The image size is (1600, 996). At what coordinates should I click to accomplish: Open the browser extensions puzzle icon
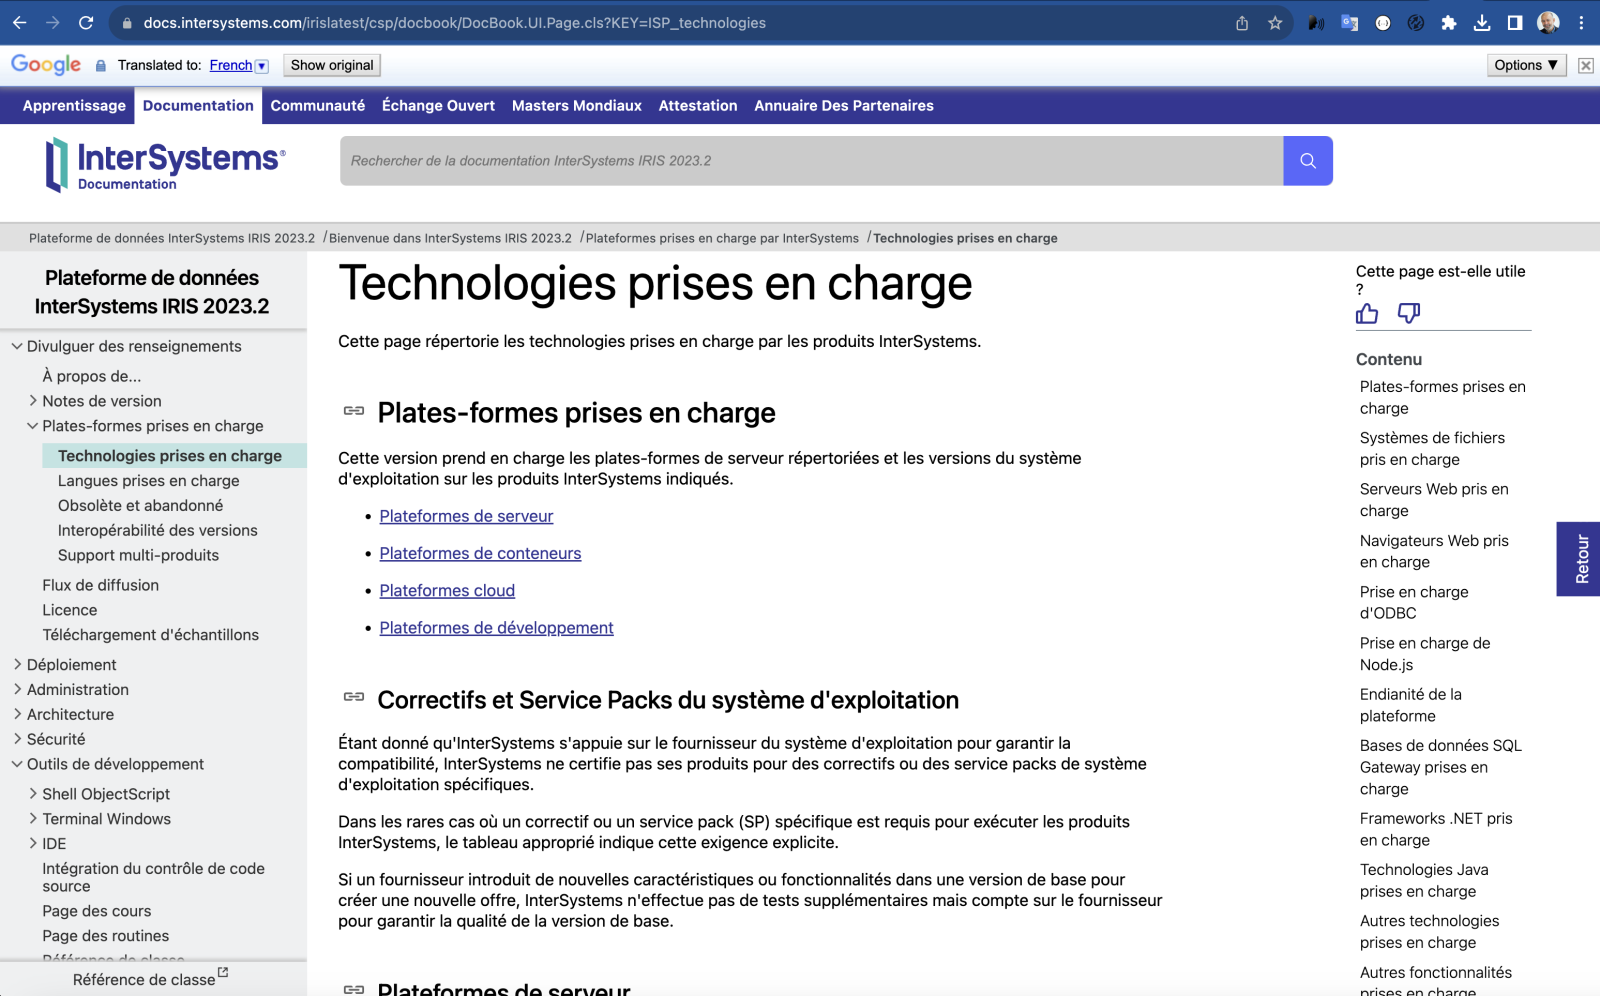[x=1448, y=23]
